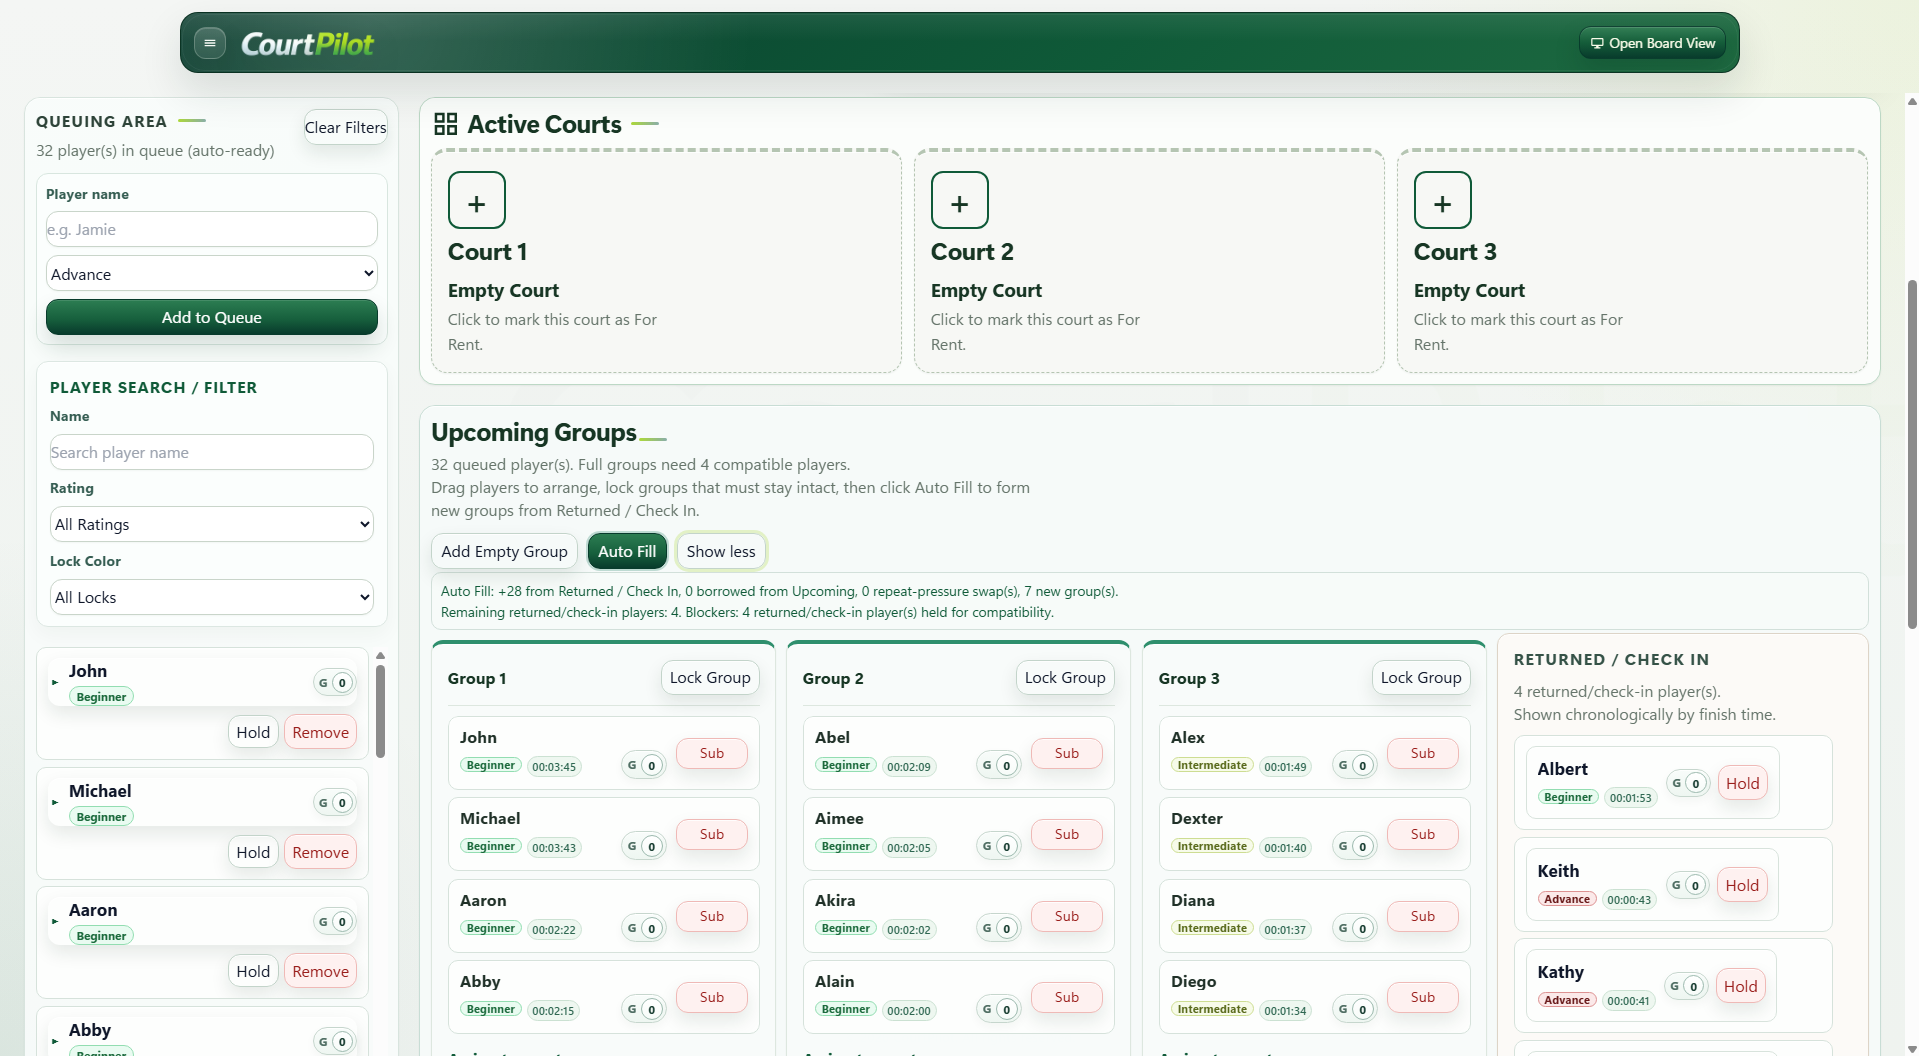Sub out Aimee in Group 2
Viewport: 1919px width, 1056px height.
1067,834
